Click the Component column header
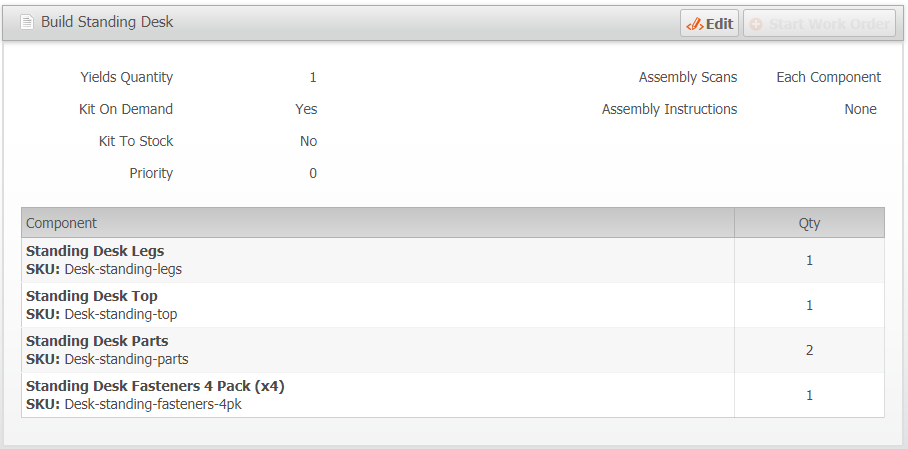Image resolution: width=908 pixels, height=449 pixels. pos(62,223)
